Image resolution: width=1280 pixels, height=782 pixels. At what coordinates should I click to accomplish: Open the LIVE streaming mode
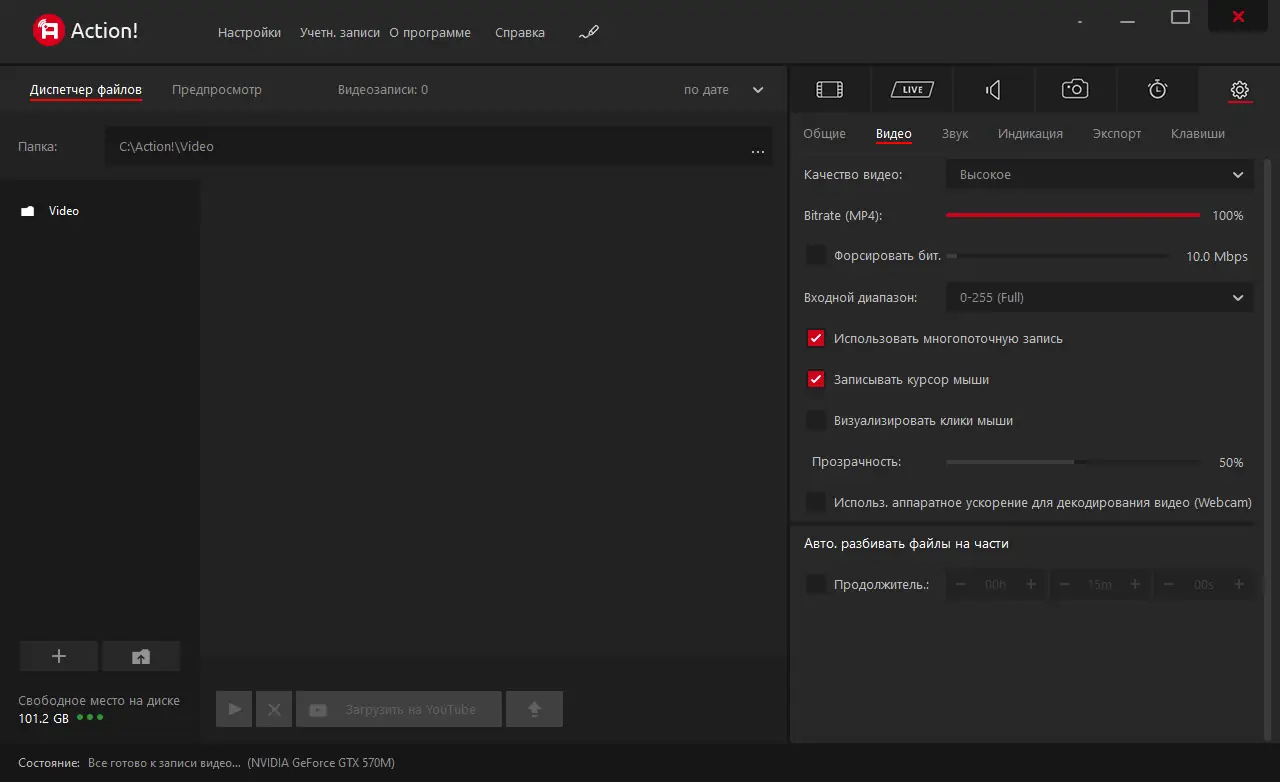coord(912,90)
